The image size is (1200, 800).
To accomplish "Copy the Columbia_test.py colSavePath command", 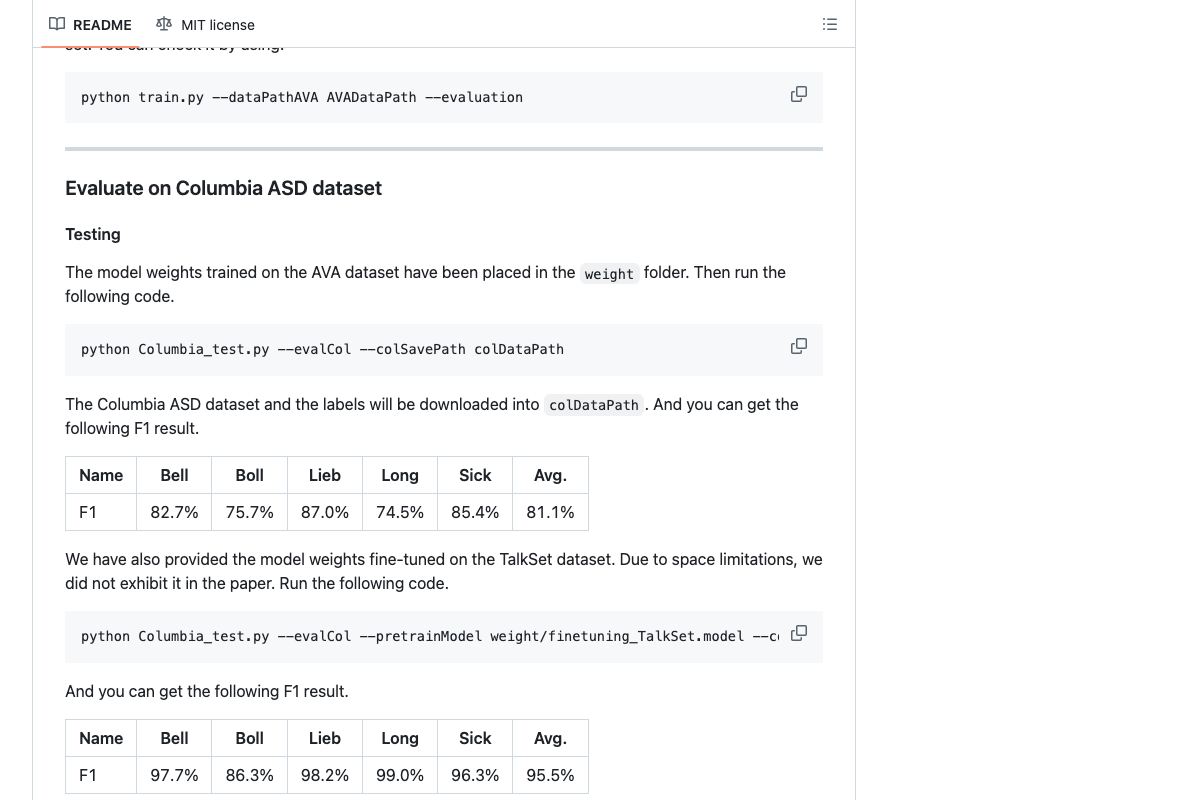I will click(x=799, y=346).
